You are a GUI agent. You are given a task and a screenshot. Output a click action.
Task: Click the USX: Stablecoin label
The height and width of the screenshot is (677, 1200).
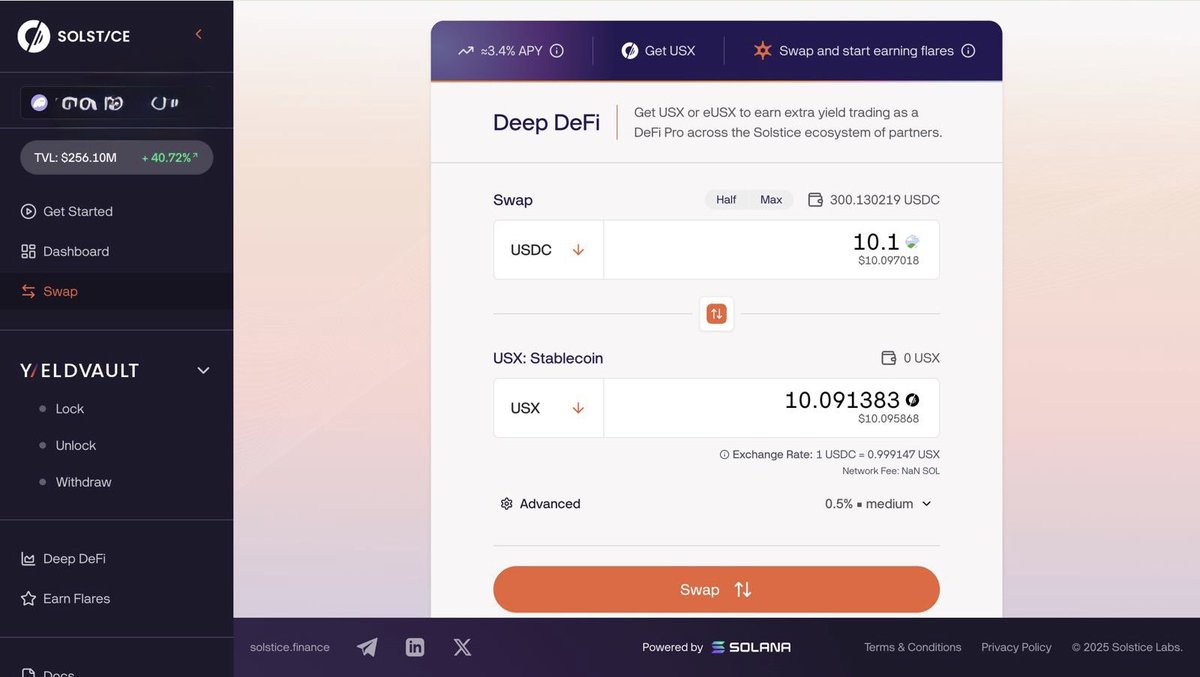click(548, 358)
